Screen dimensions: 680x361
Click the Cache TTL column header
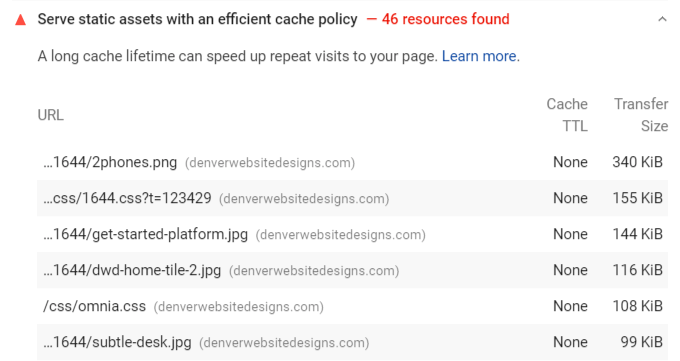coord(567,115)
